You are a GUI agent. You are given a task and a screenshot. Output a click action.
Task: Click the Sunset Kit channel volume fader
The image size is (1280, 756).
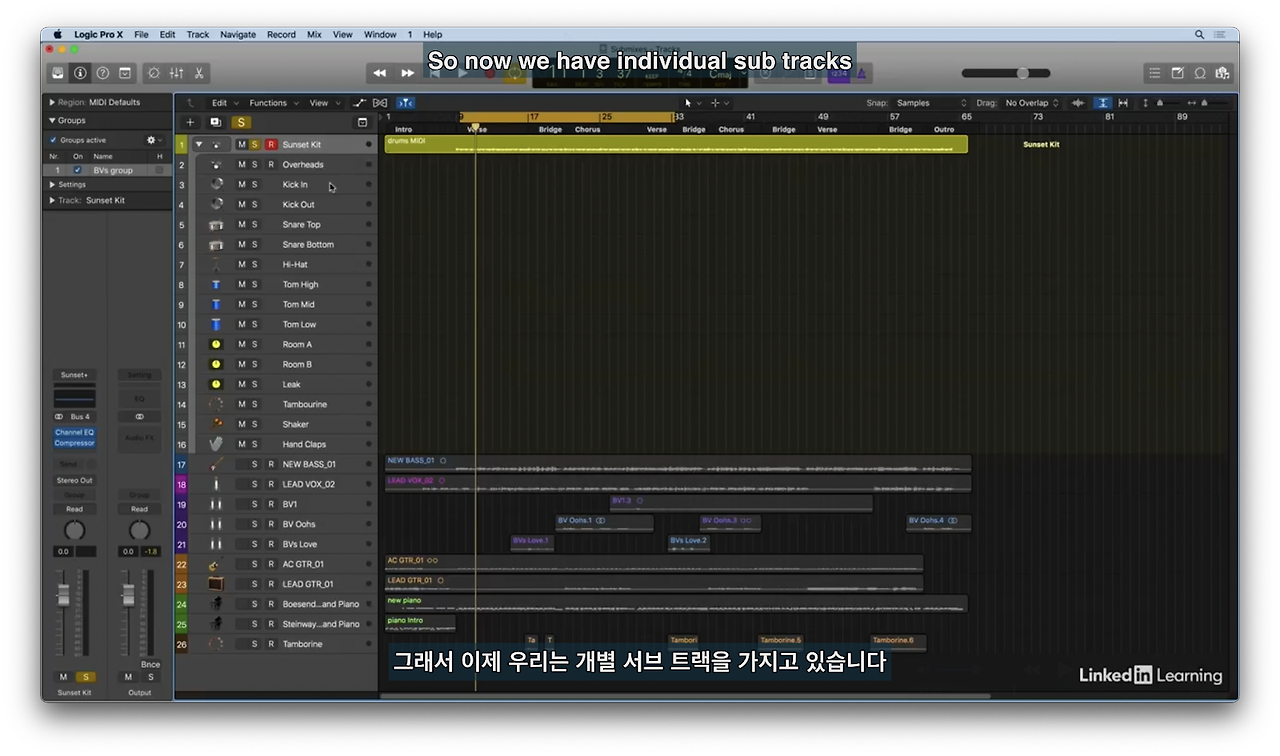(64, 596)
